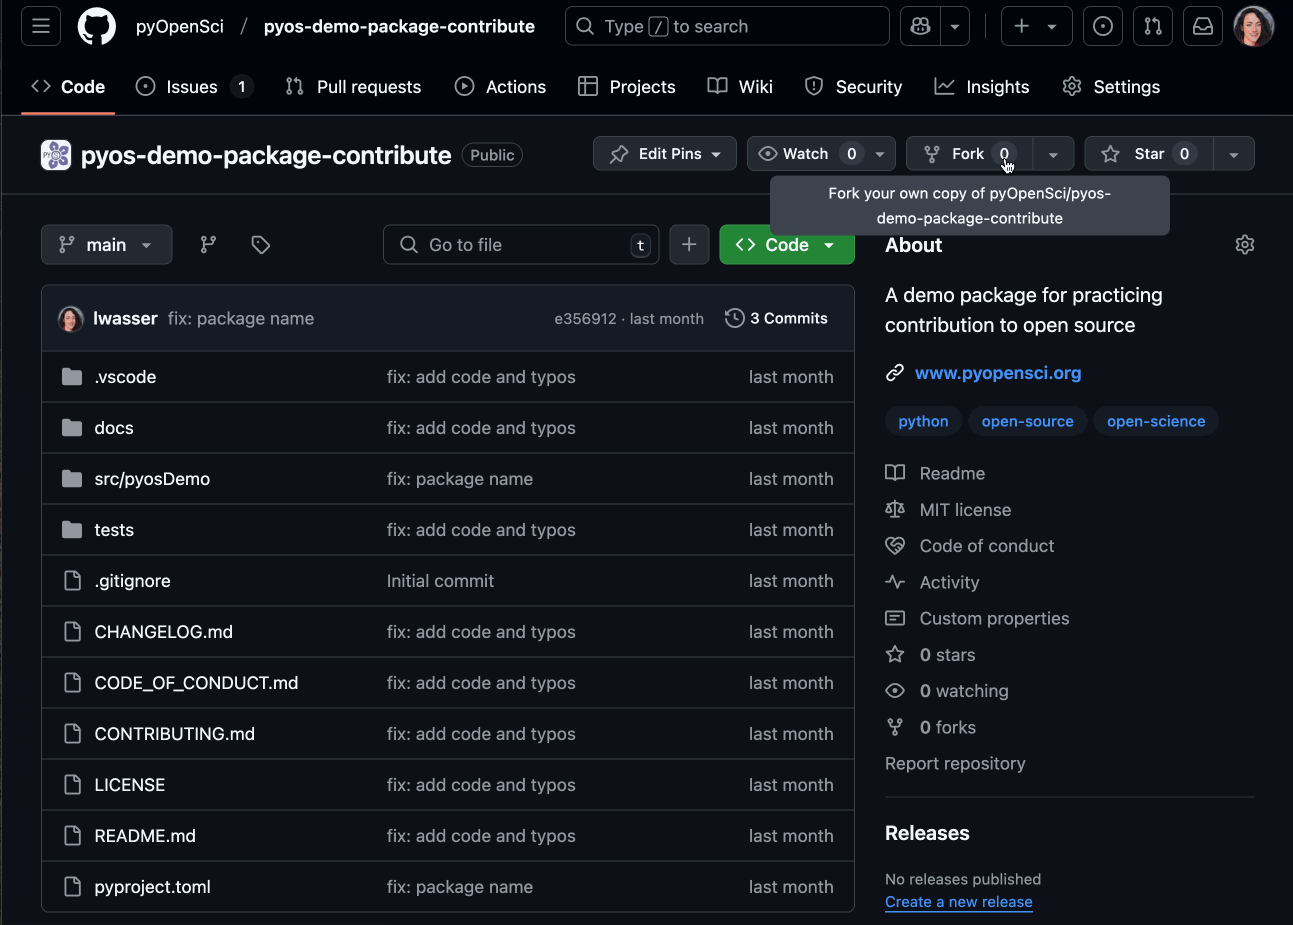1293x925 pixels.
Task: Open CODE_OF_CONDUCT.md file
Action: coord(196,683)
